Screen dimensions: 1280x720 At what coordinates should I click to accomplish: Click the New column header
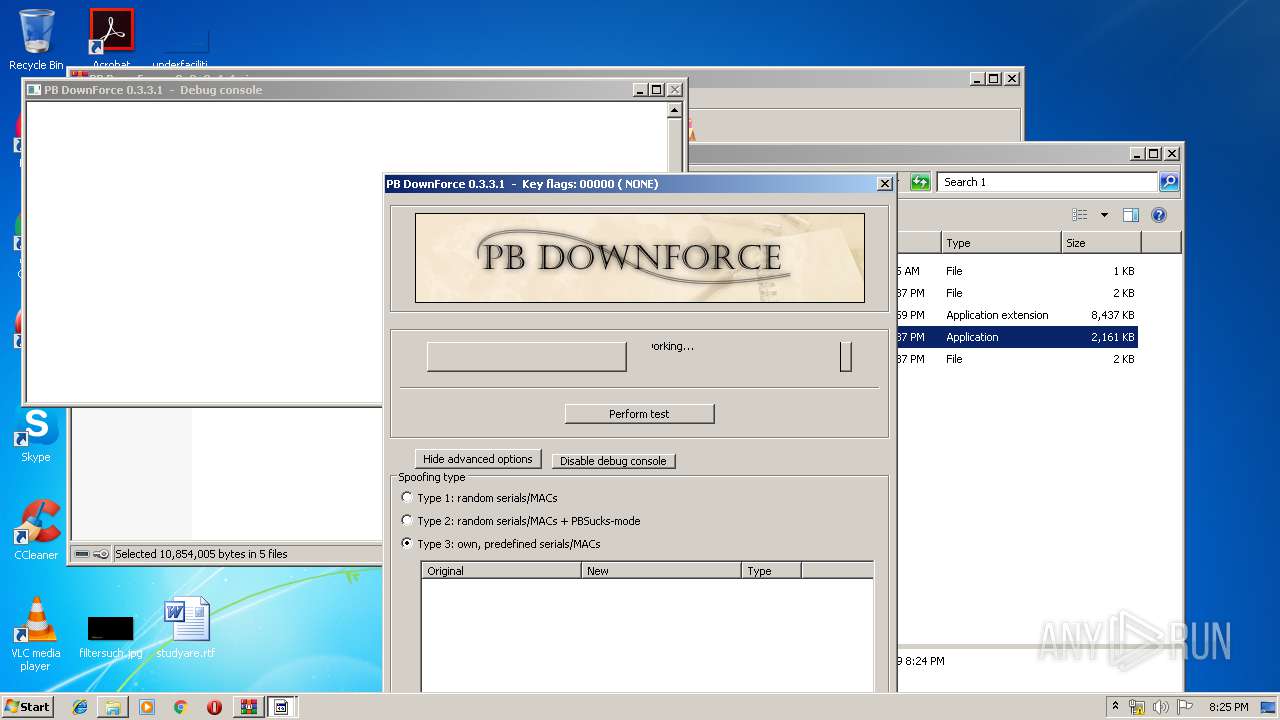coord(661,571)
